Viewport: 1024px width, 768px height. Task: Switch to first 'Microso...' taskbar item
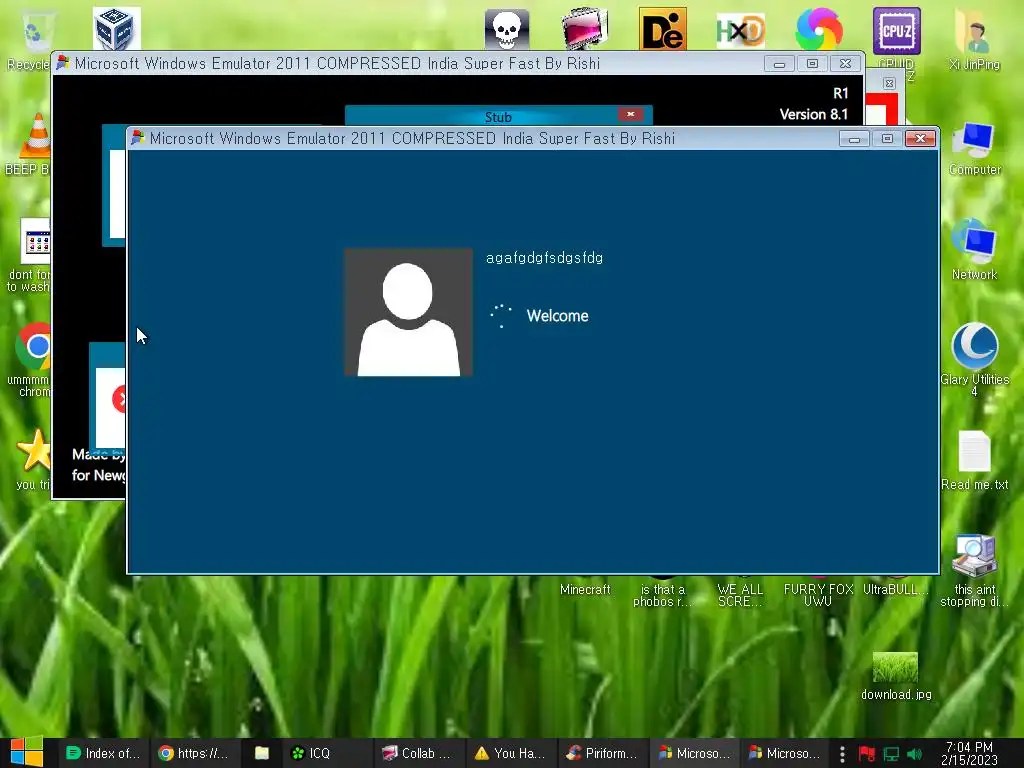694,753
